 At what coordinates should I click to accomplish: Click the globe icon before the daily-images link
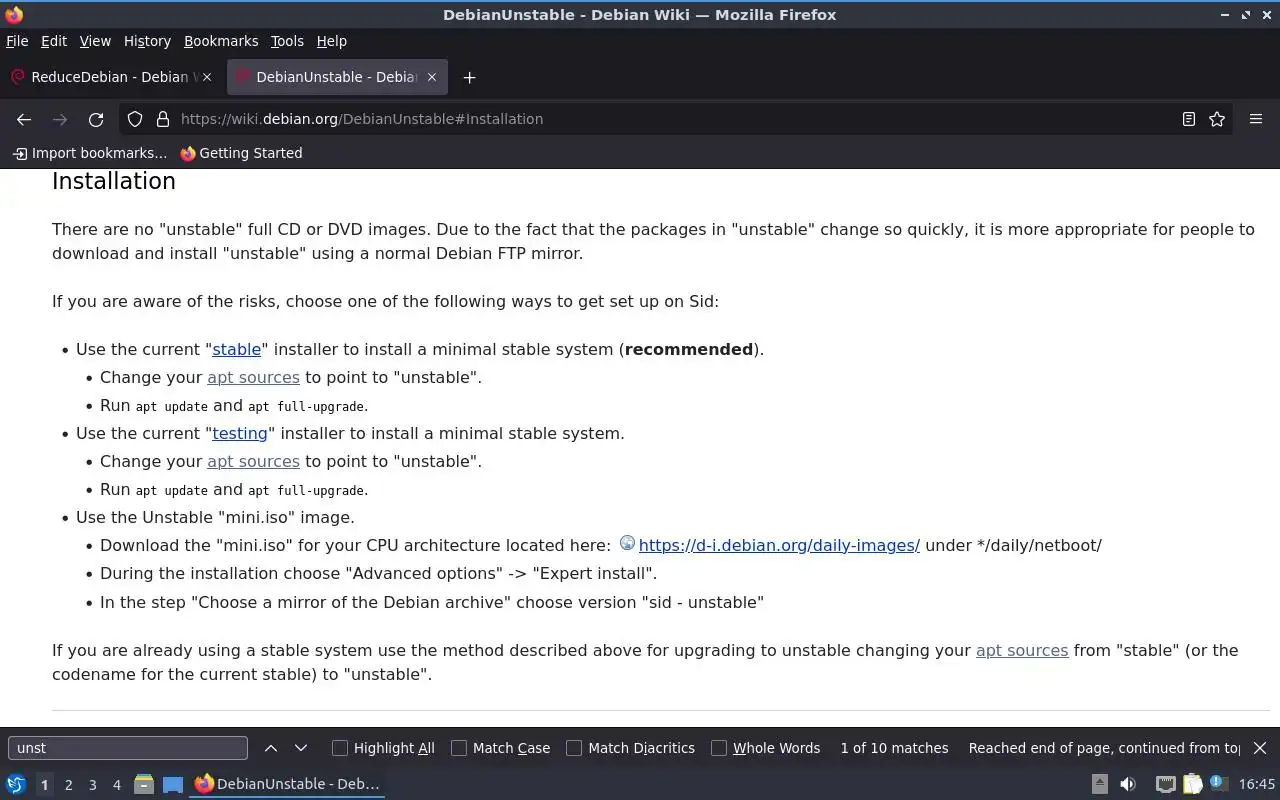[627, 543]
